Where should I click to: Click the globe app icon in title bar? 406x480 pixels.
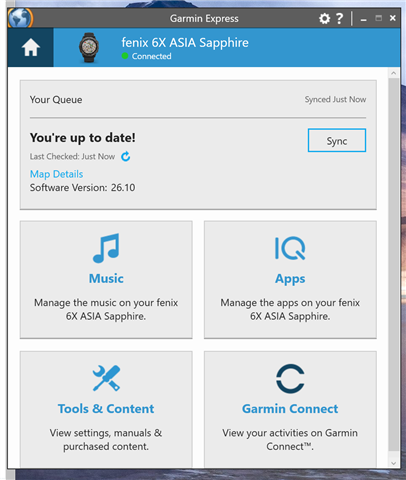(x=20, y=18)
